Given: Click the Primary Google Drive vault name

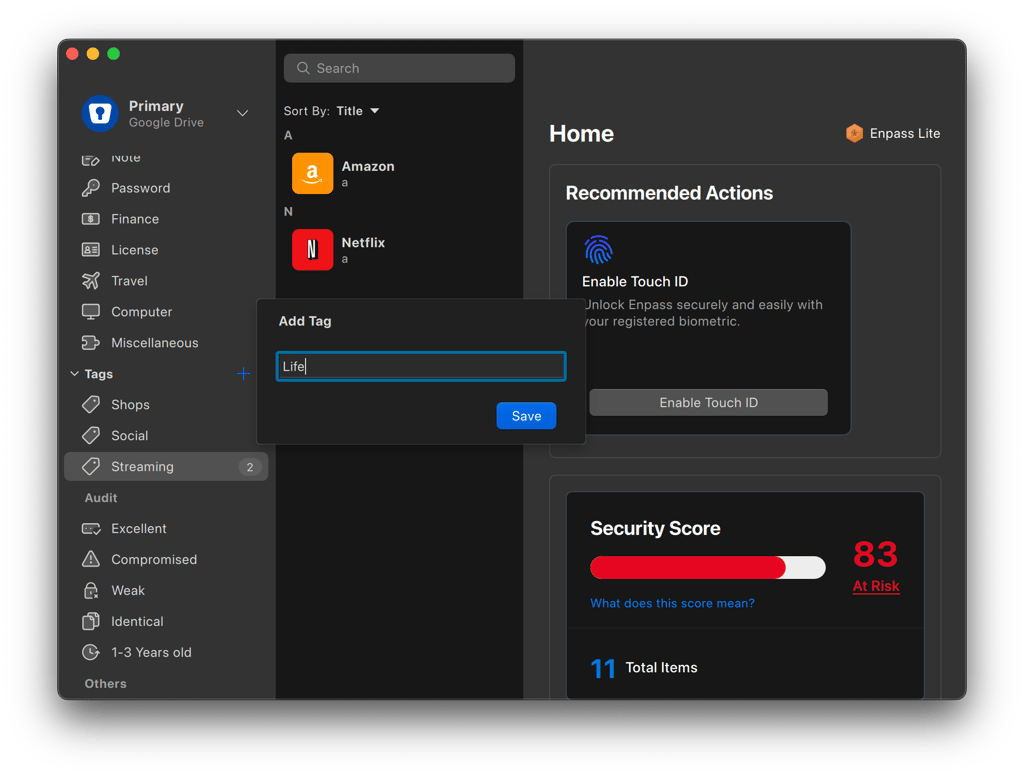Looking at the screenshot, I should tap(166, 114).
